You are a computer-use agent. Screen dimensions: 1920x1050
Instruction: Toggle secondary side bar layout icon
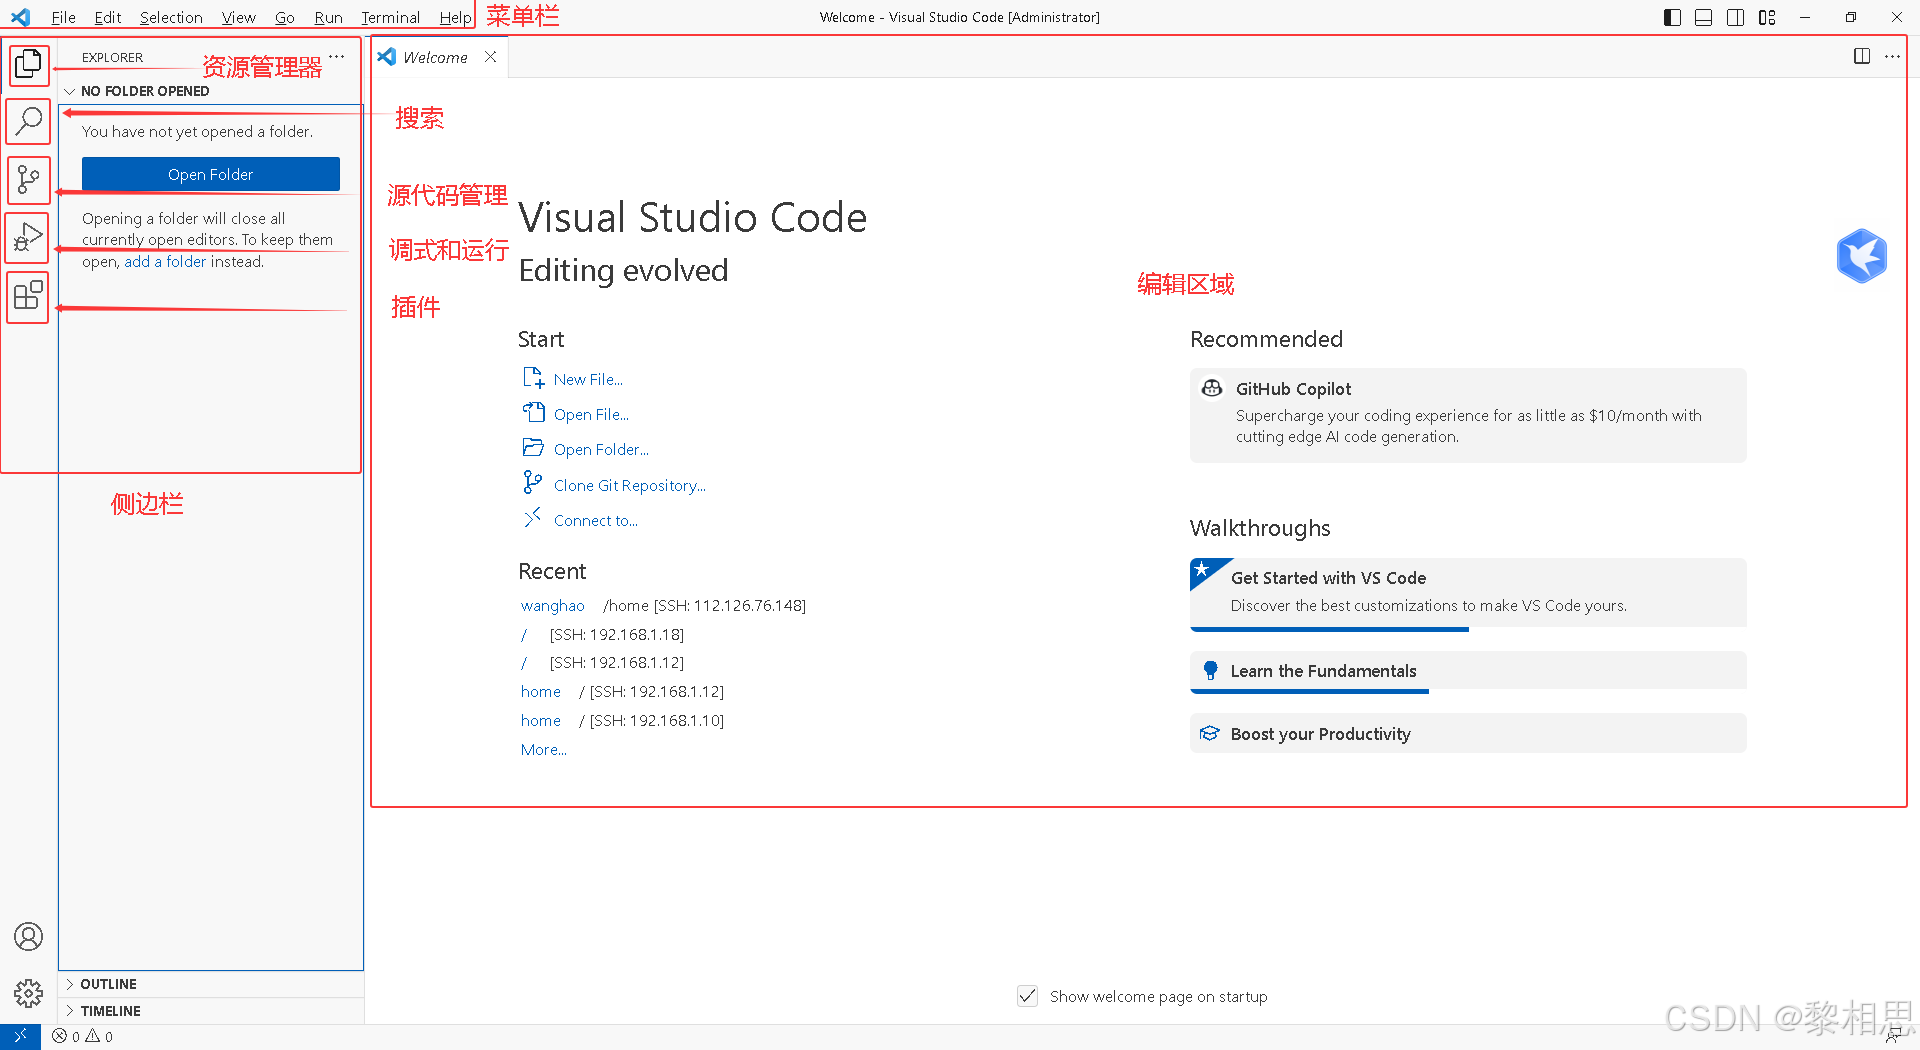coord(1736,17)
